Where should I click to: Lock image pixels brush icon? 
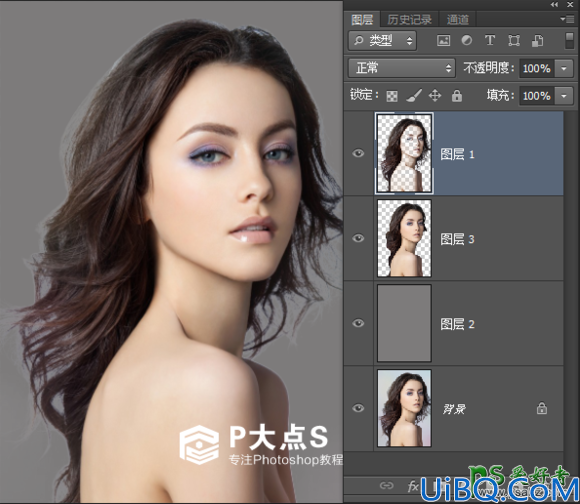click(x=414, y=96)
